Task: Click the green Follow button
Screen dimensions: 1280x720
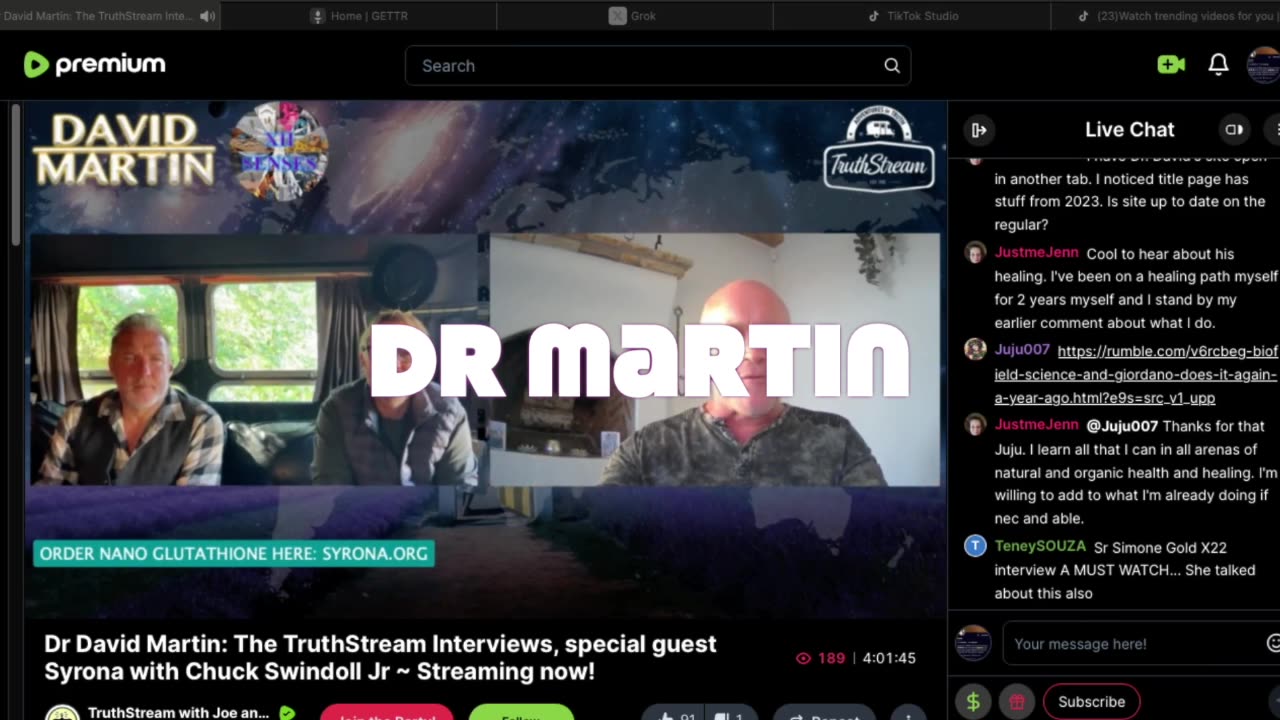Action: tap(521, 713)
